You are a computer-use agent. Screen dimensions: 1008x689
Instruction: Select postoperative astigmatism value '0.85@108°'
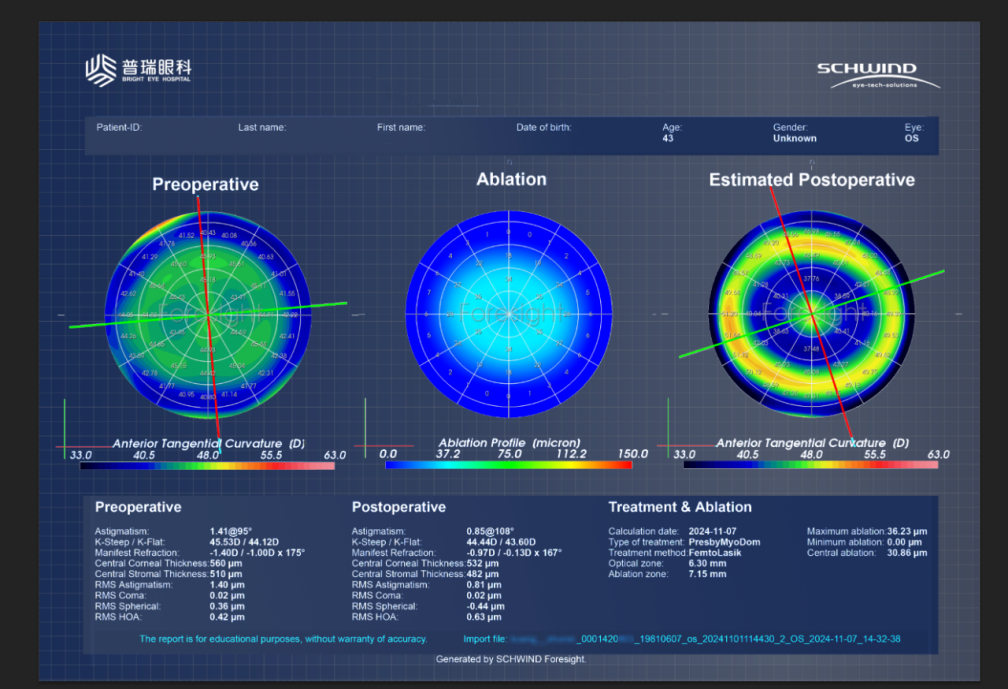pos(490,532)
